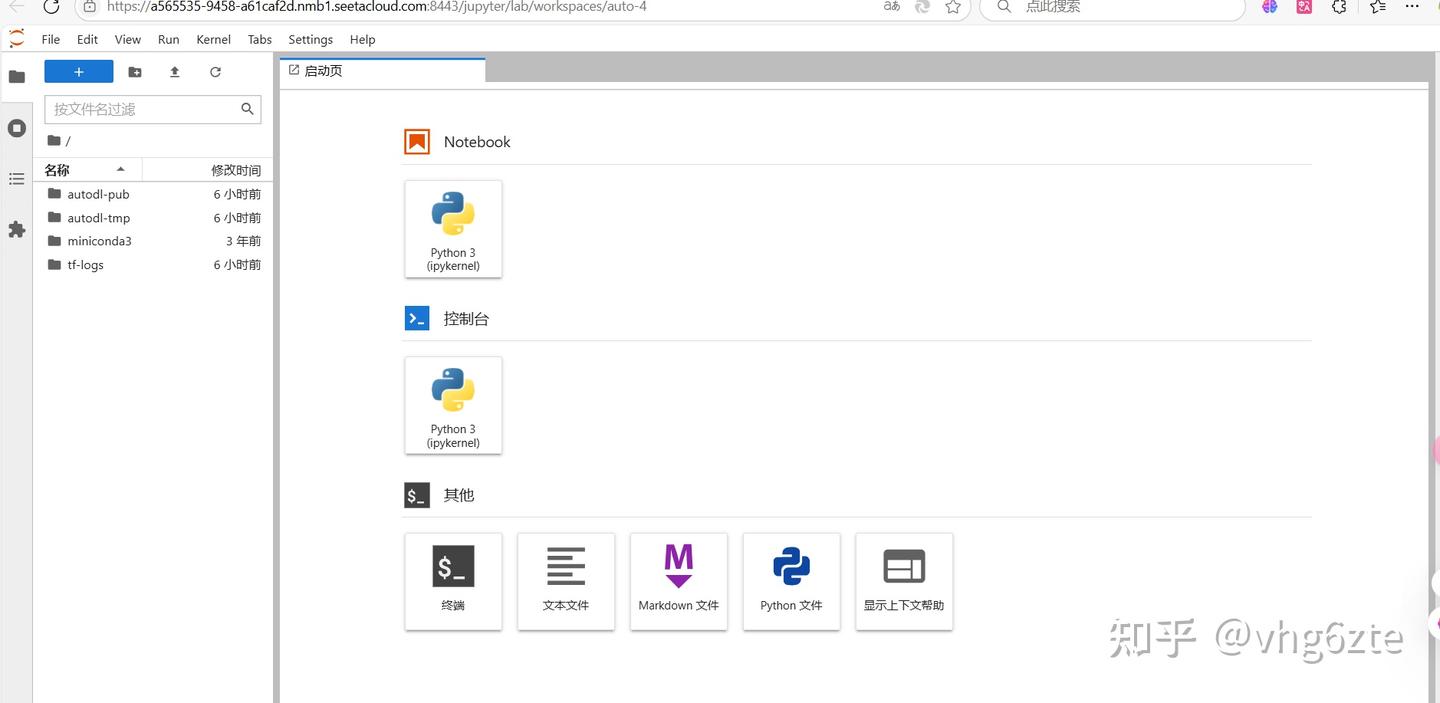Click the upload files icon
This screenshot has width=1440, height=703.
(175, 72)
